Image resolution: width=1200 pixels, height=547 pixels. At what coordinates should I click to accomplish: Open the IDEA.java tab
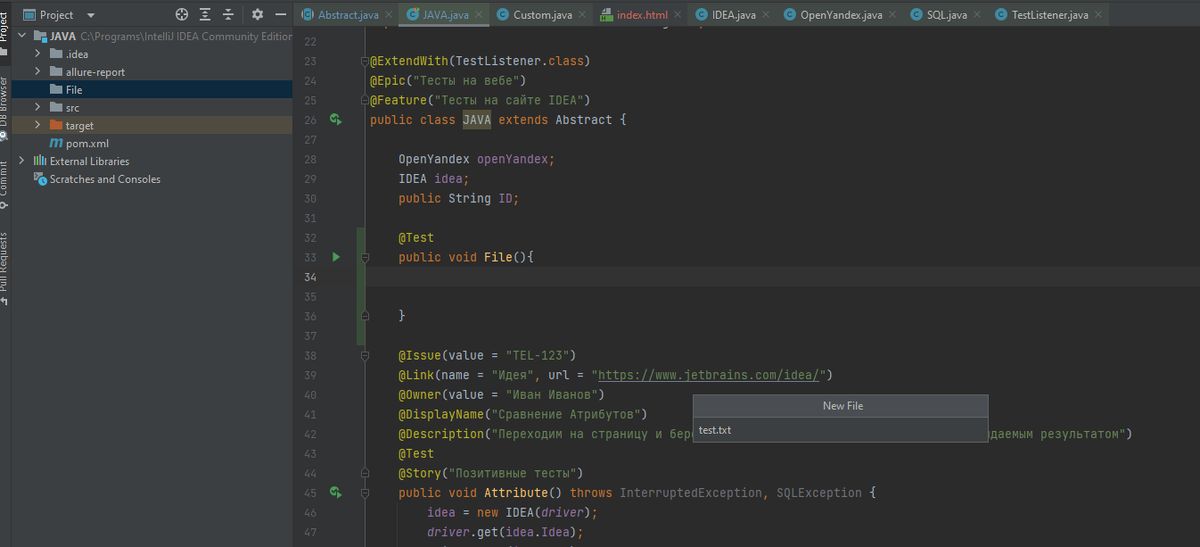point(733,15)
